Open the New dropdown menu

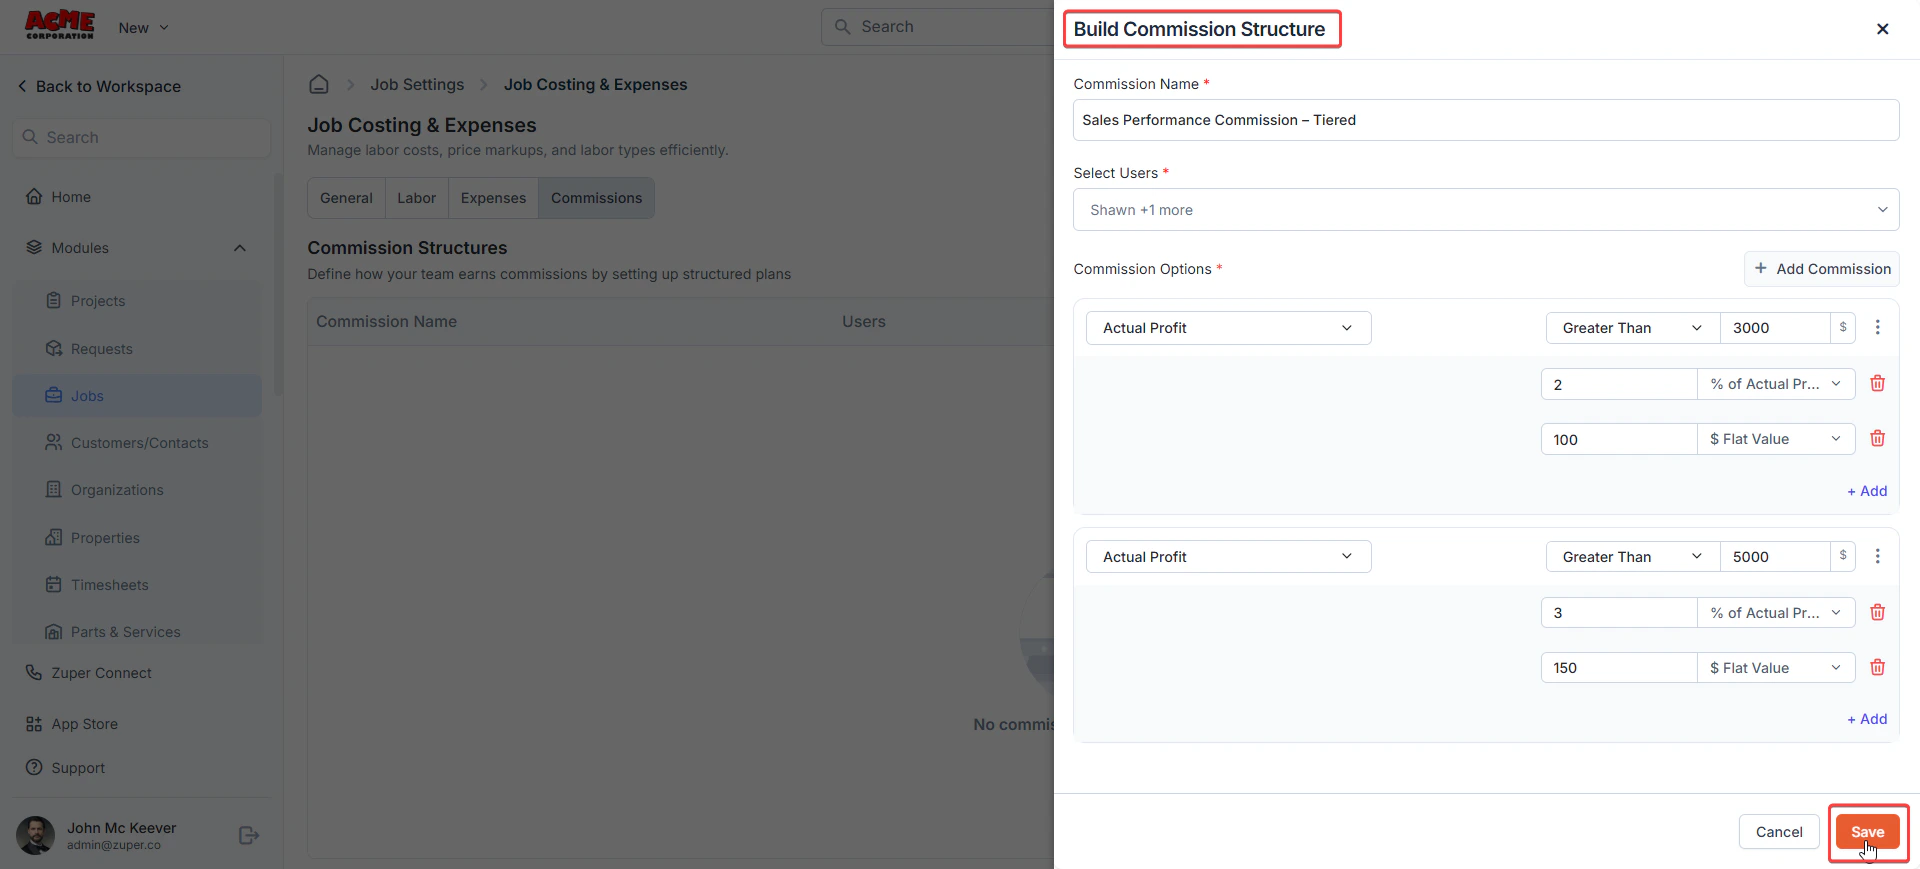(143, 28)
